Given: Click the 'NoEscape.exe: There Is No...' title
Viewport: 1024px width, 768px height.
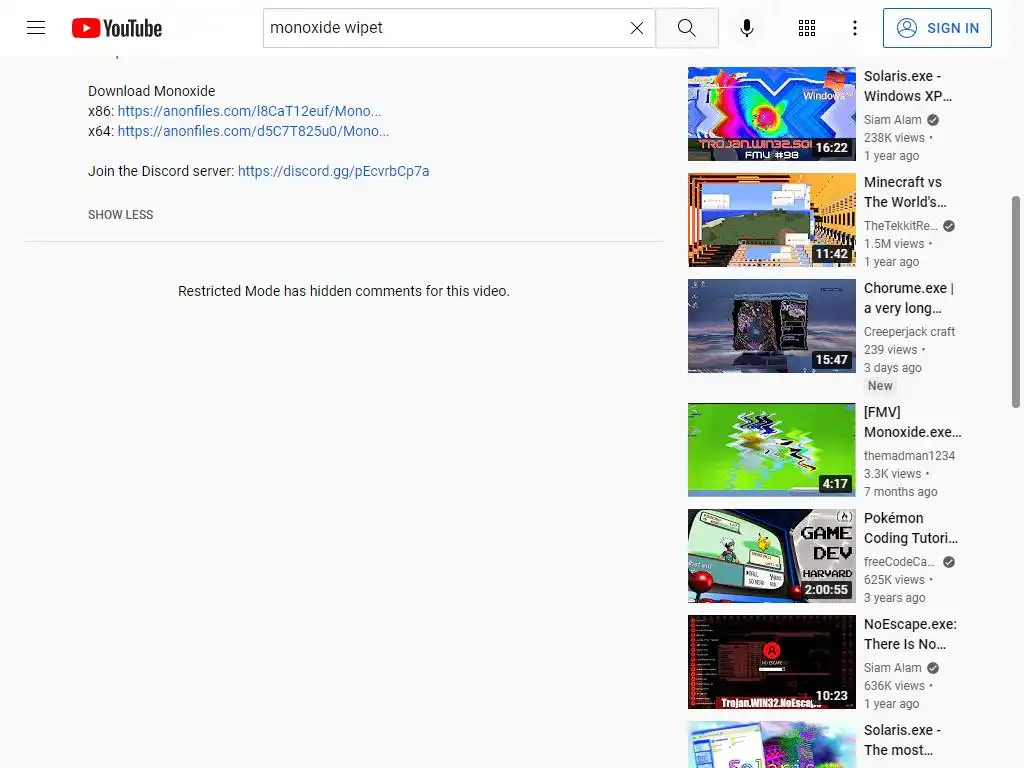Looking at the screenshot, I should 910,634.
